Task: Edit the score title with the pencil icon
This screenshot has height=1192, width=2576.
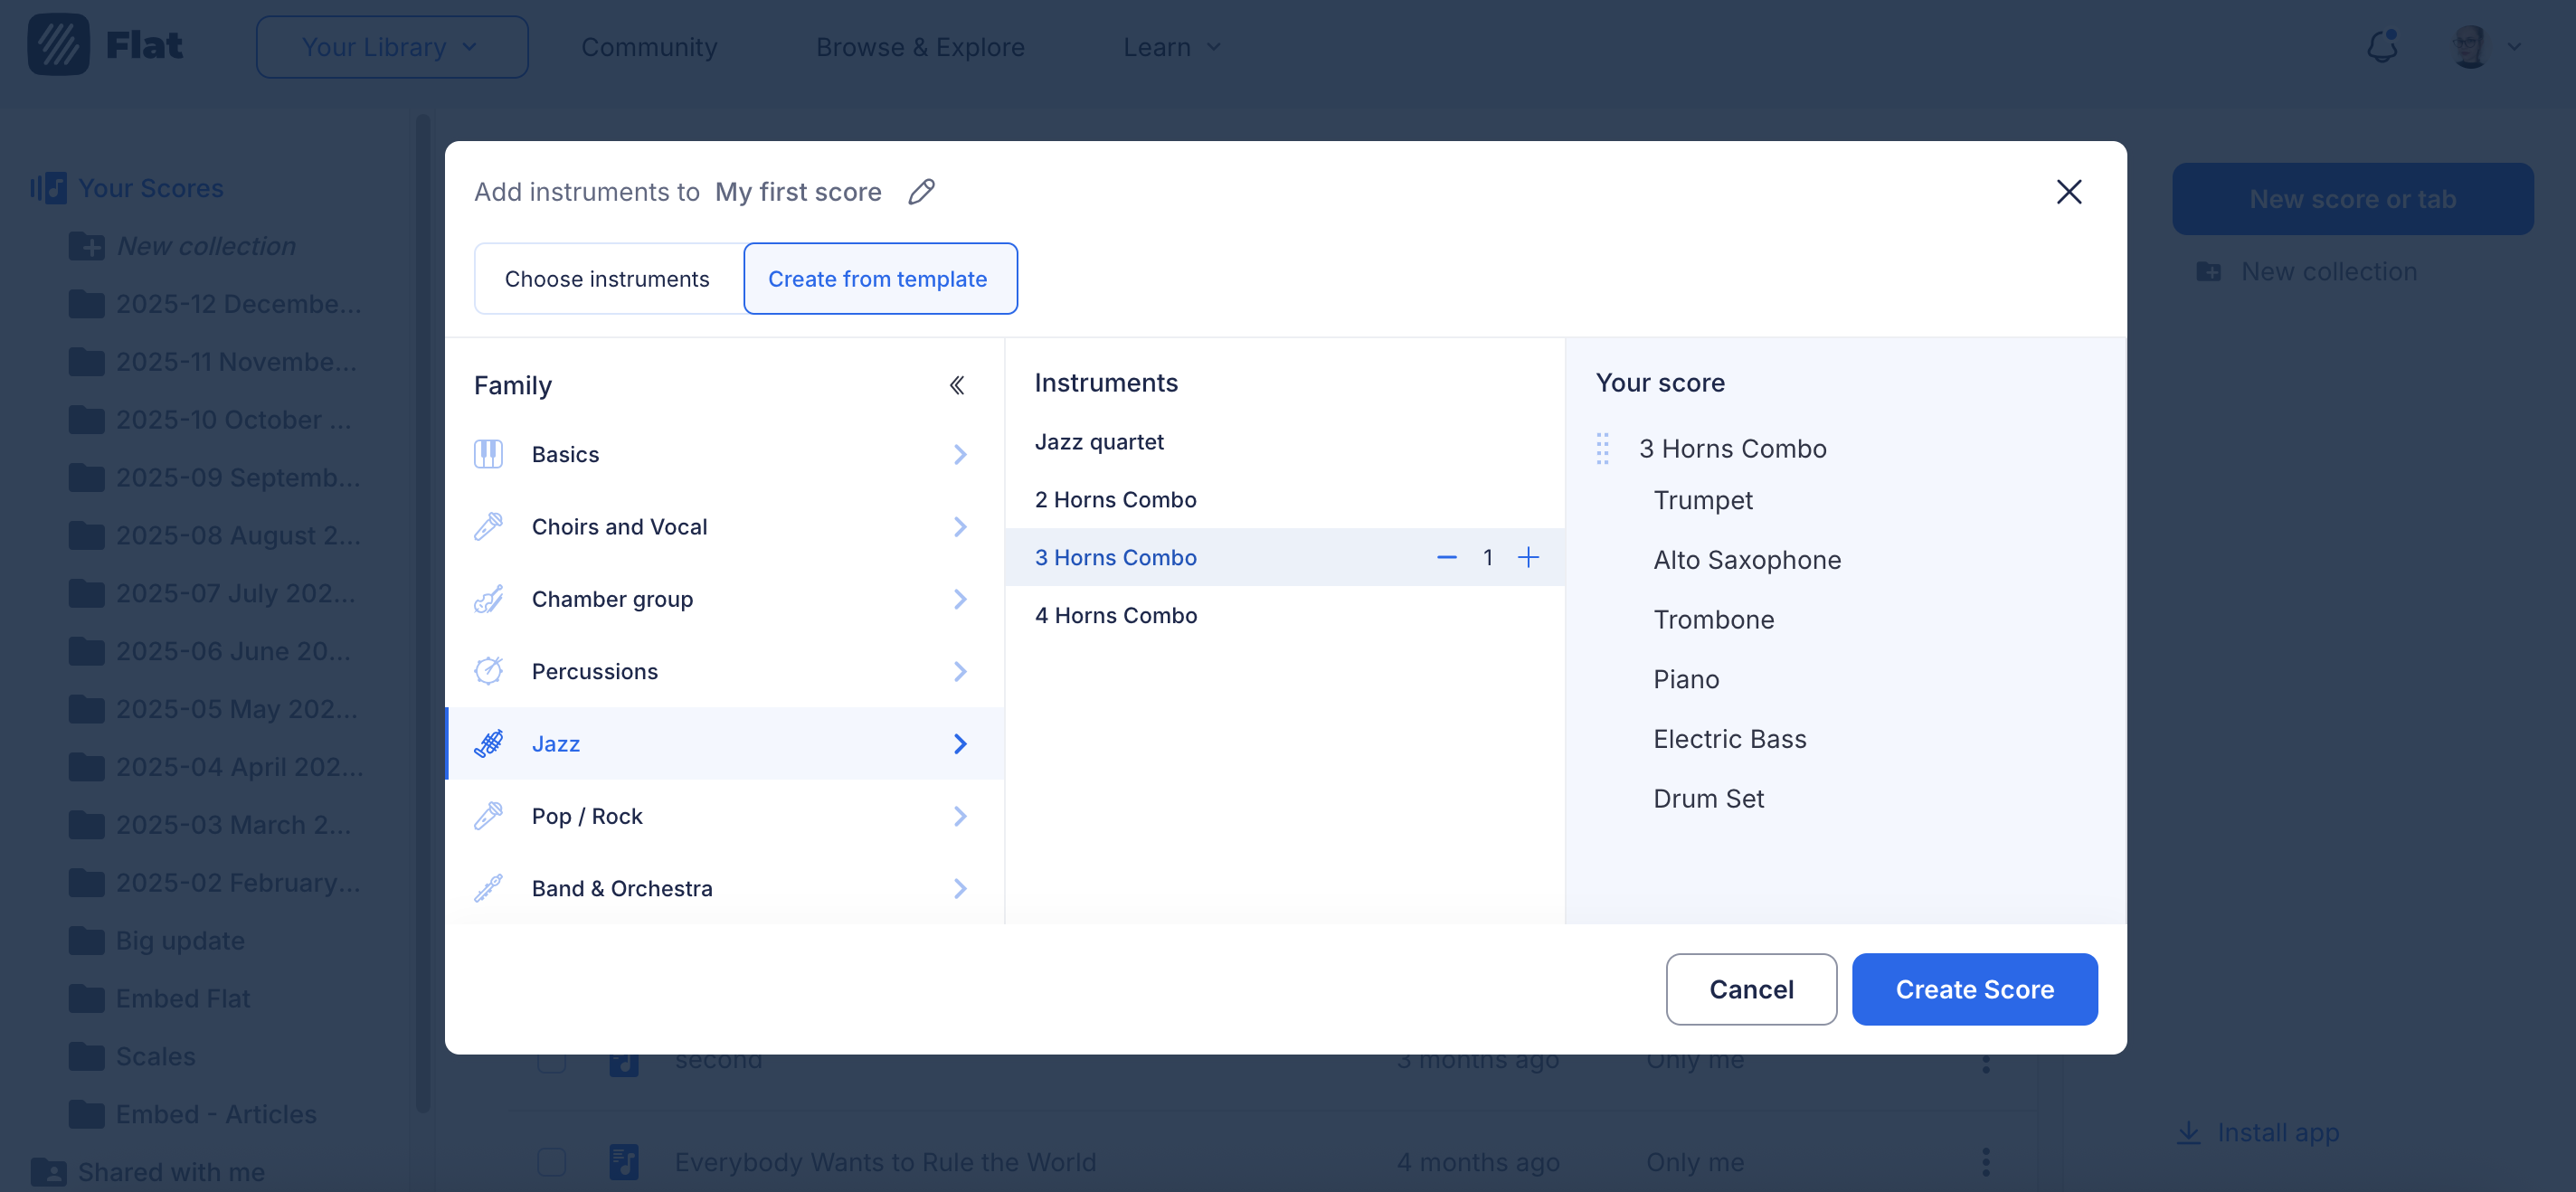Action: (x=921, y=191)
